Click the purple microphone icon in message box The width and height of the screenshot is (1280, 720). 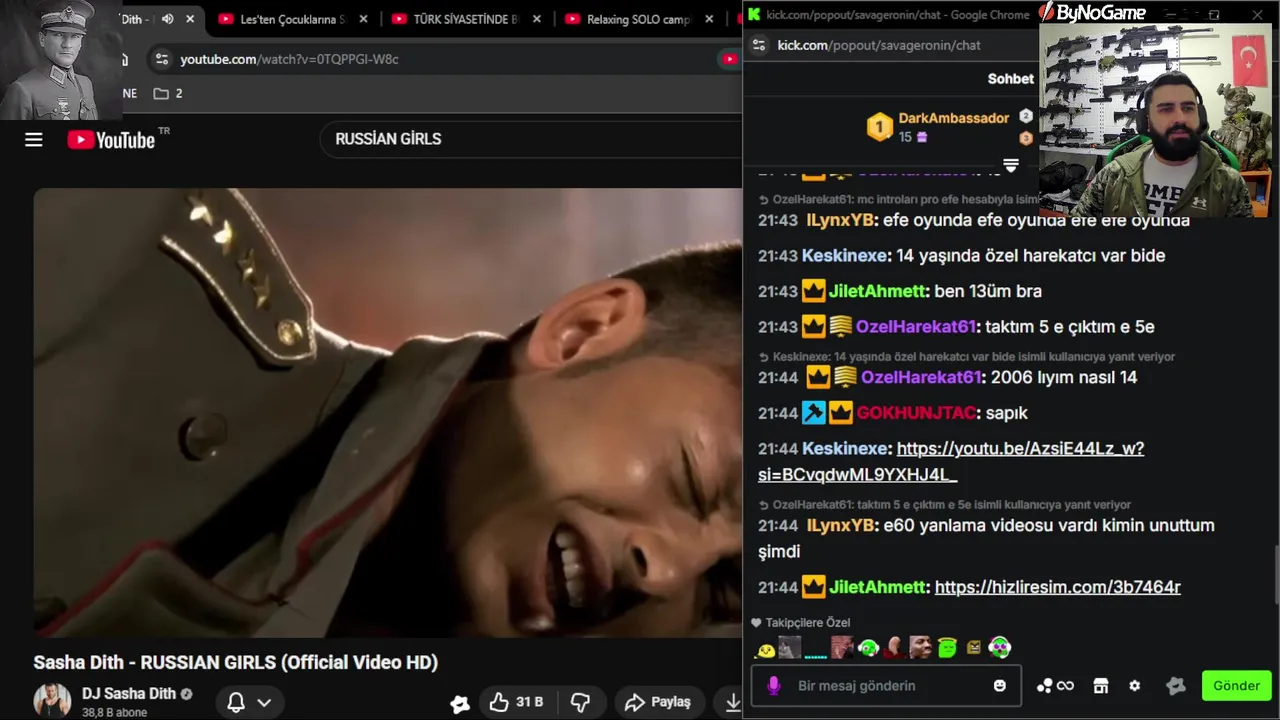point(773,686)
